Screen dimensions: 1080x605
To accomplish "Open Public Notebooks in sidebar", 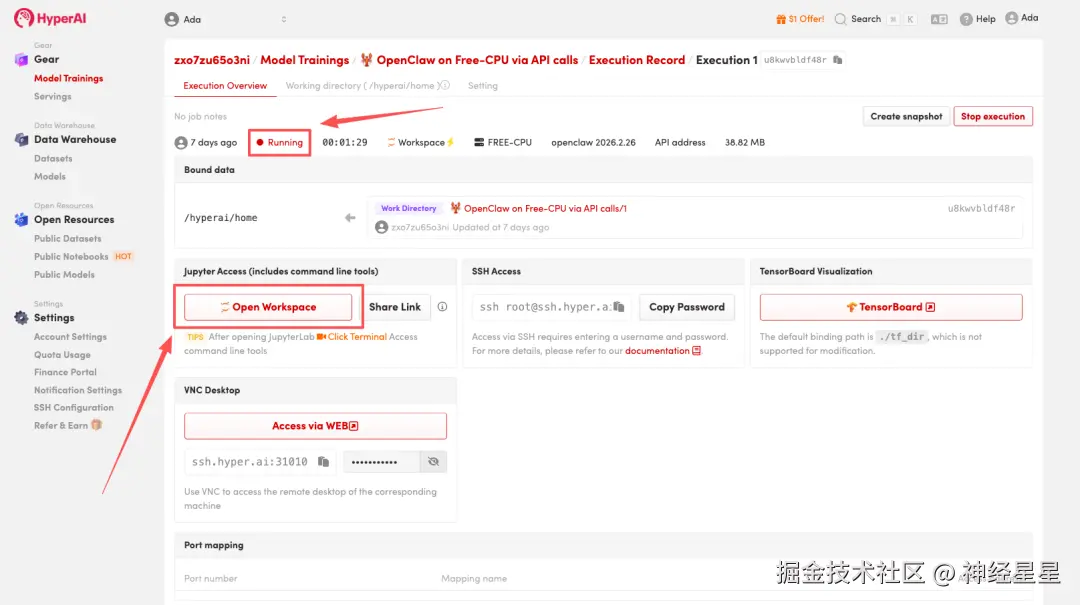I will coord(71,256).
